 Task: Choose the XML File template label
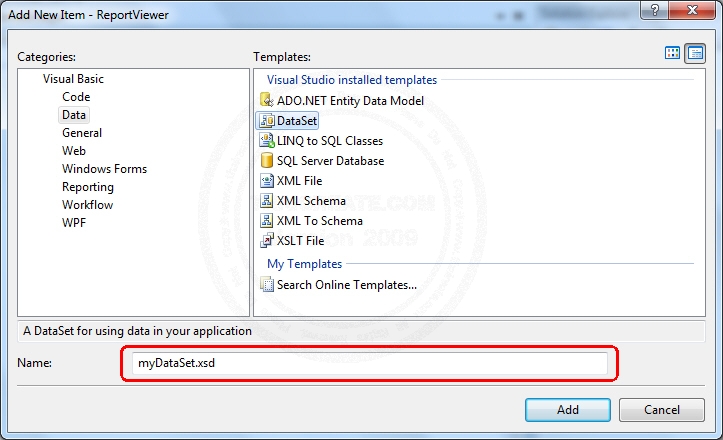tap(299, 181)
